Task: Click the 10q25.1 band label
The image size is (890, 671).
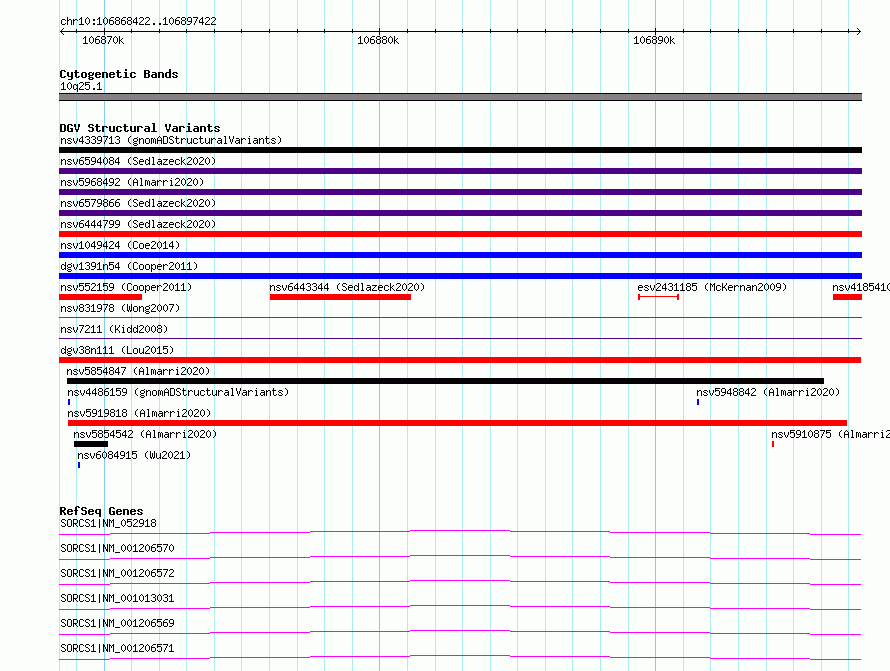Action: click(81, 86)
